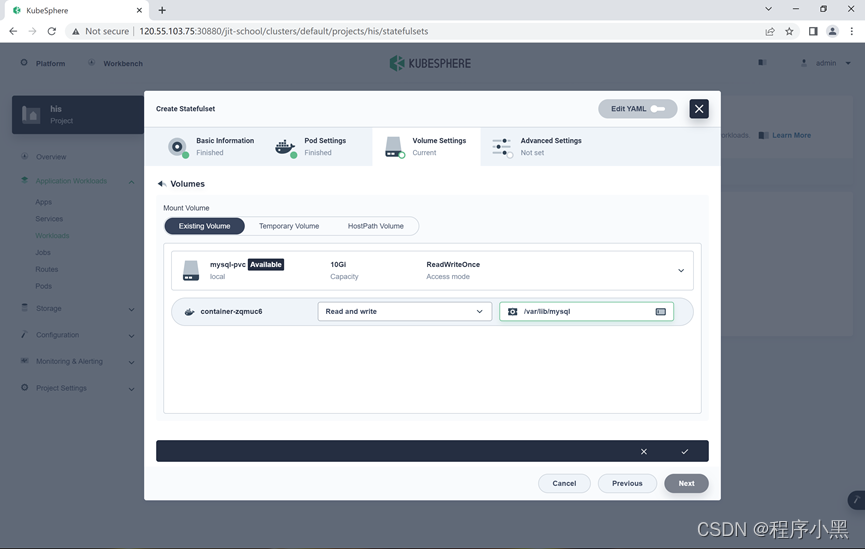Click the share page icon in address bar

(770, 31)
